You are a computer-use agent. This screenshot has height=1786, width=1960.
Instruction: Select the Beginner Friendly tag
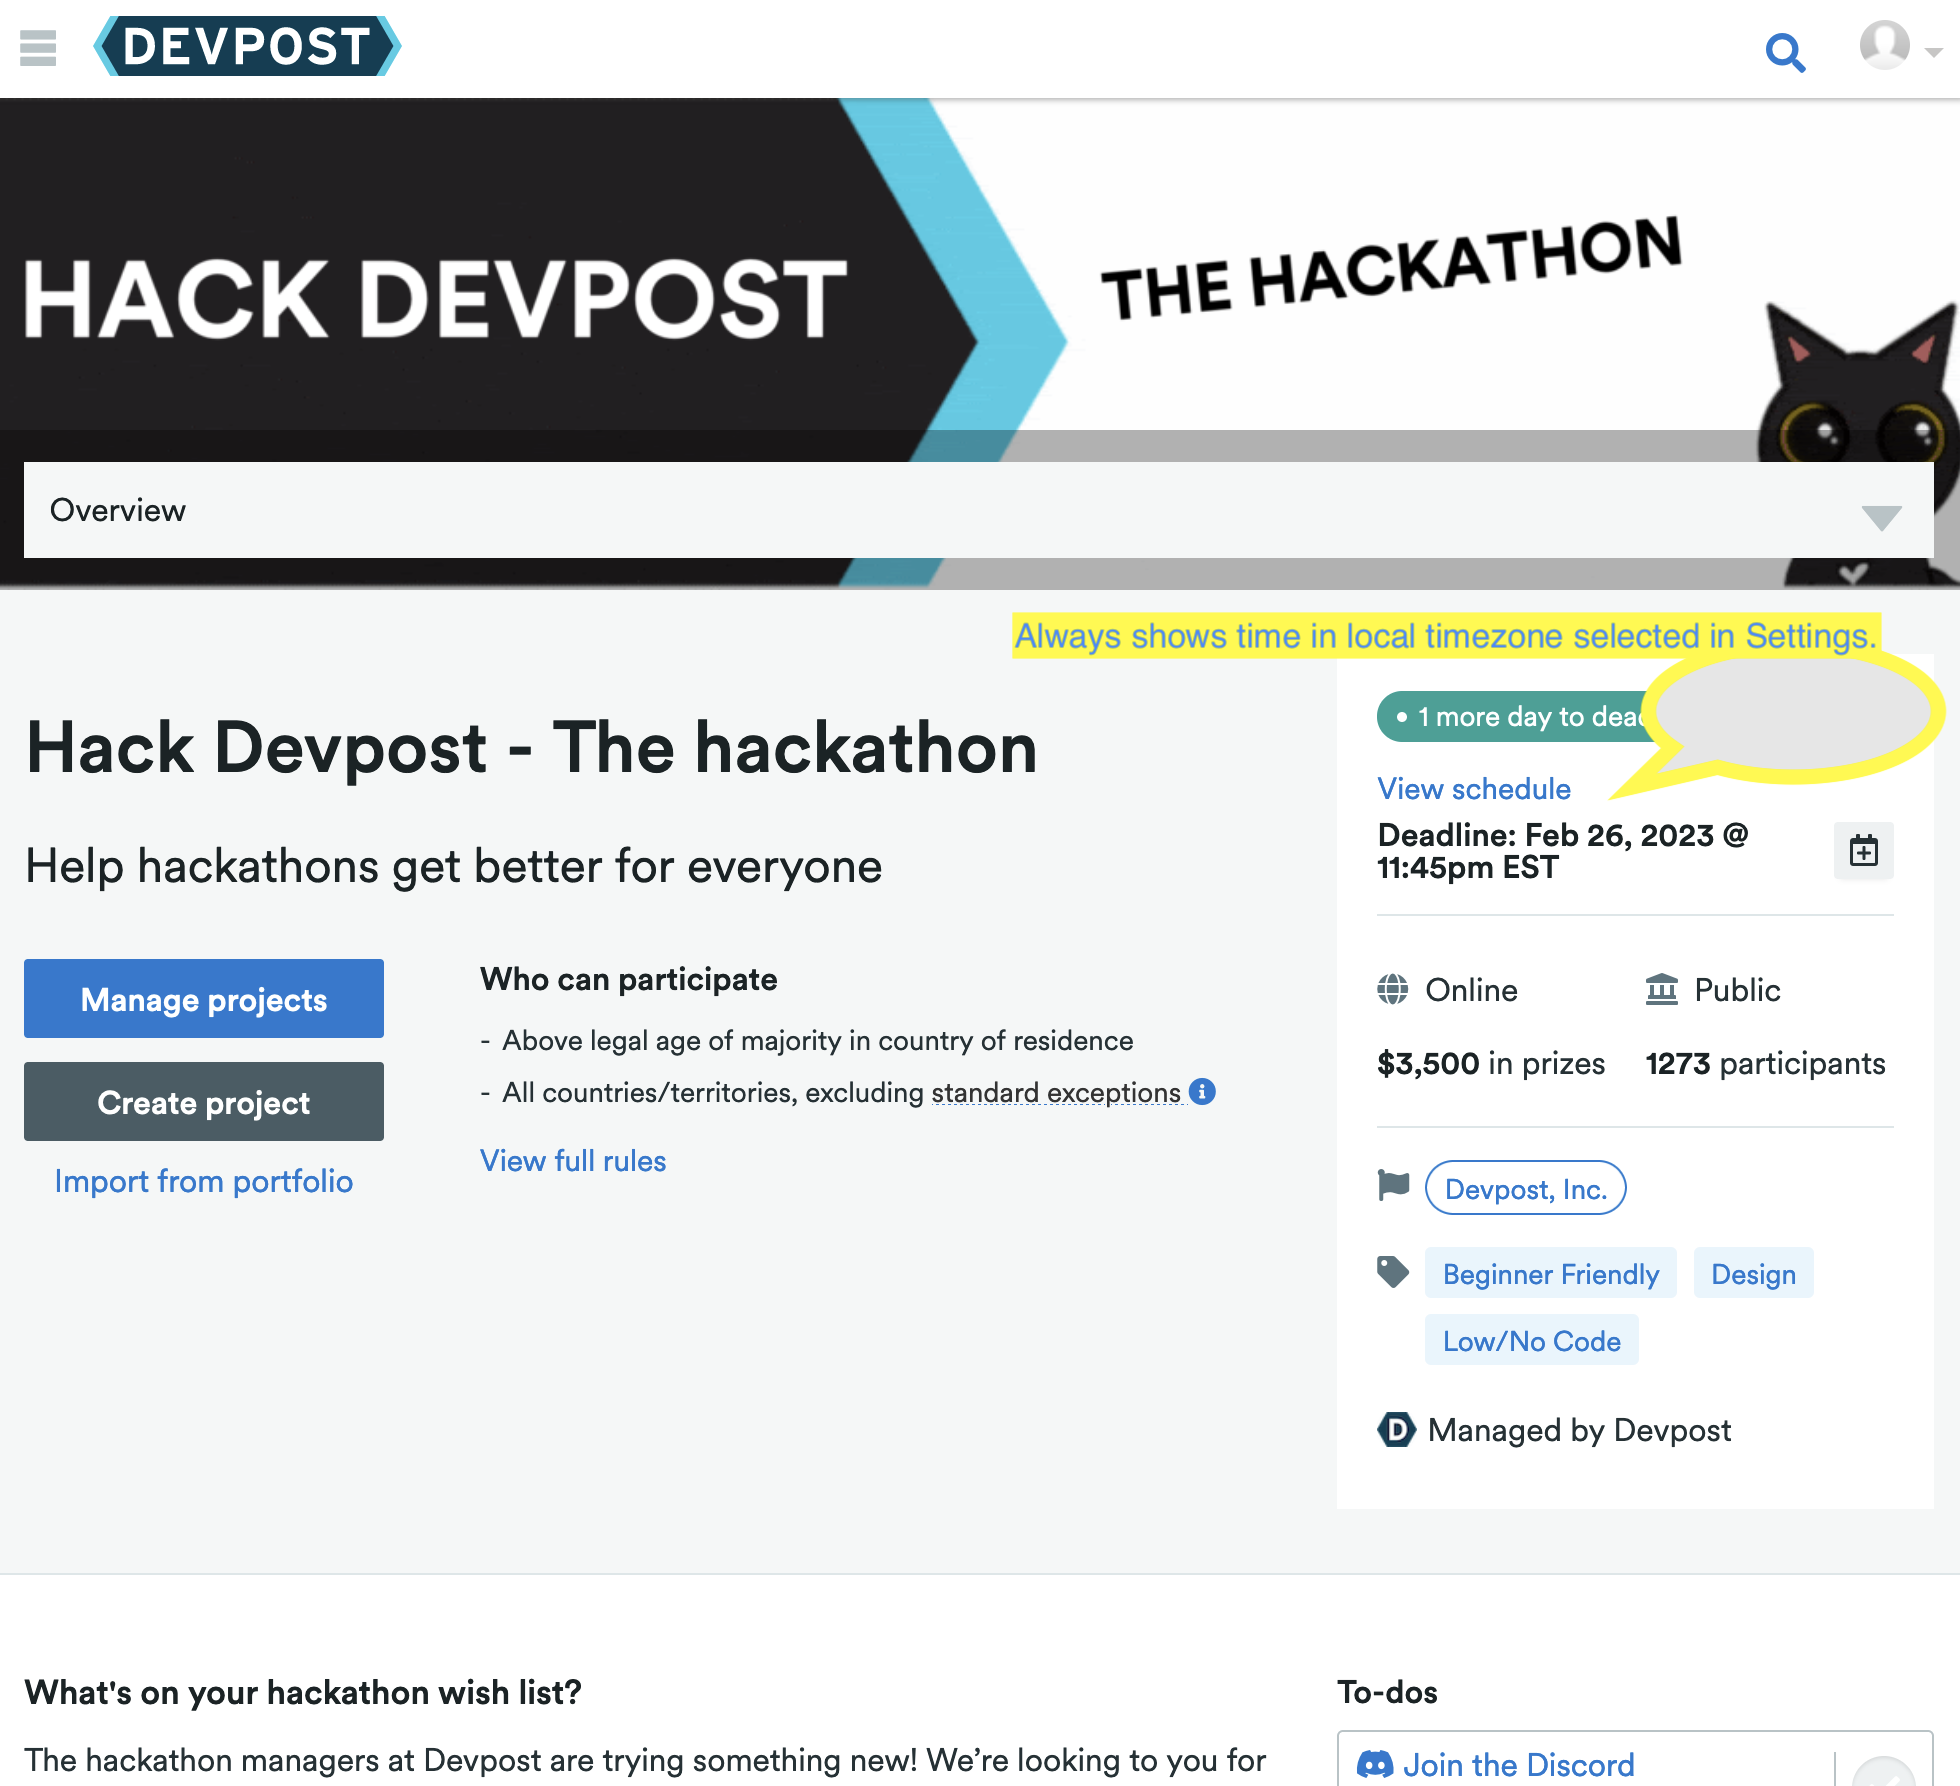[x=1550, y=1274]
